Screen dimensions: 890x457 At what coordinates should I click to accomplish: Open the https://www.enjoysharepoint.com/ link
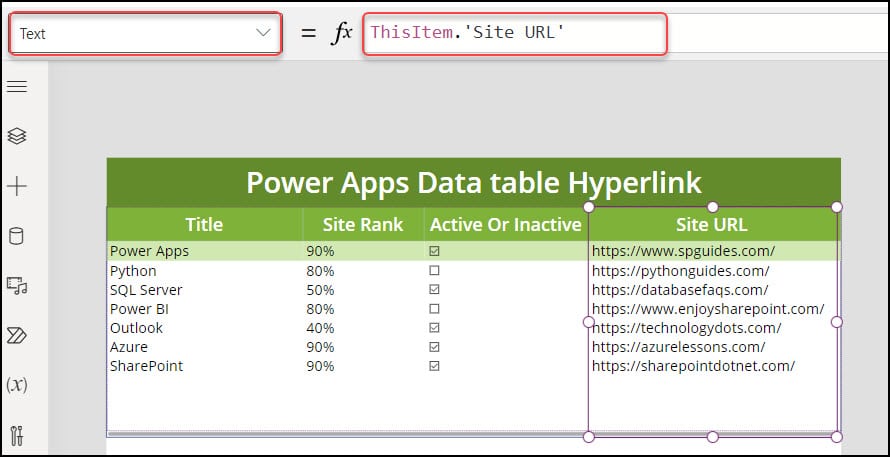point(708,309)
